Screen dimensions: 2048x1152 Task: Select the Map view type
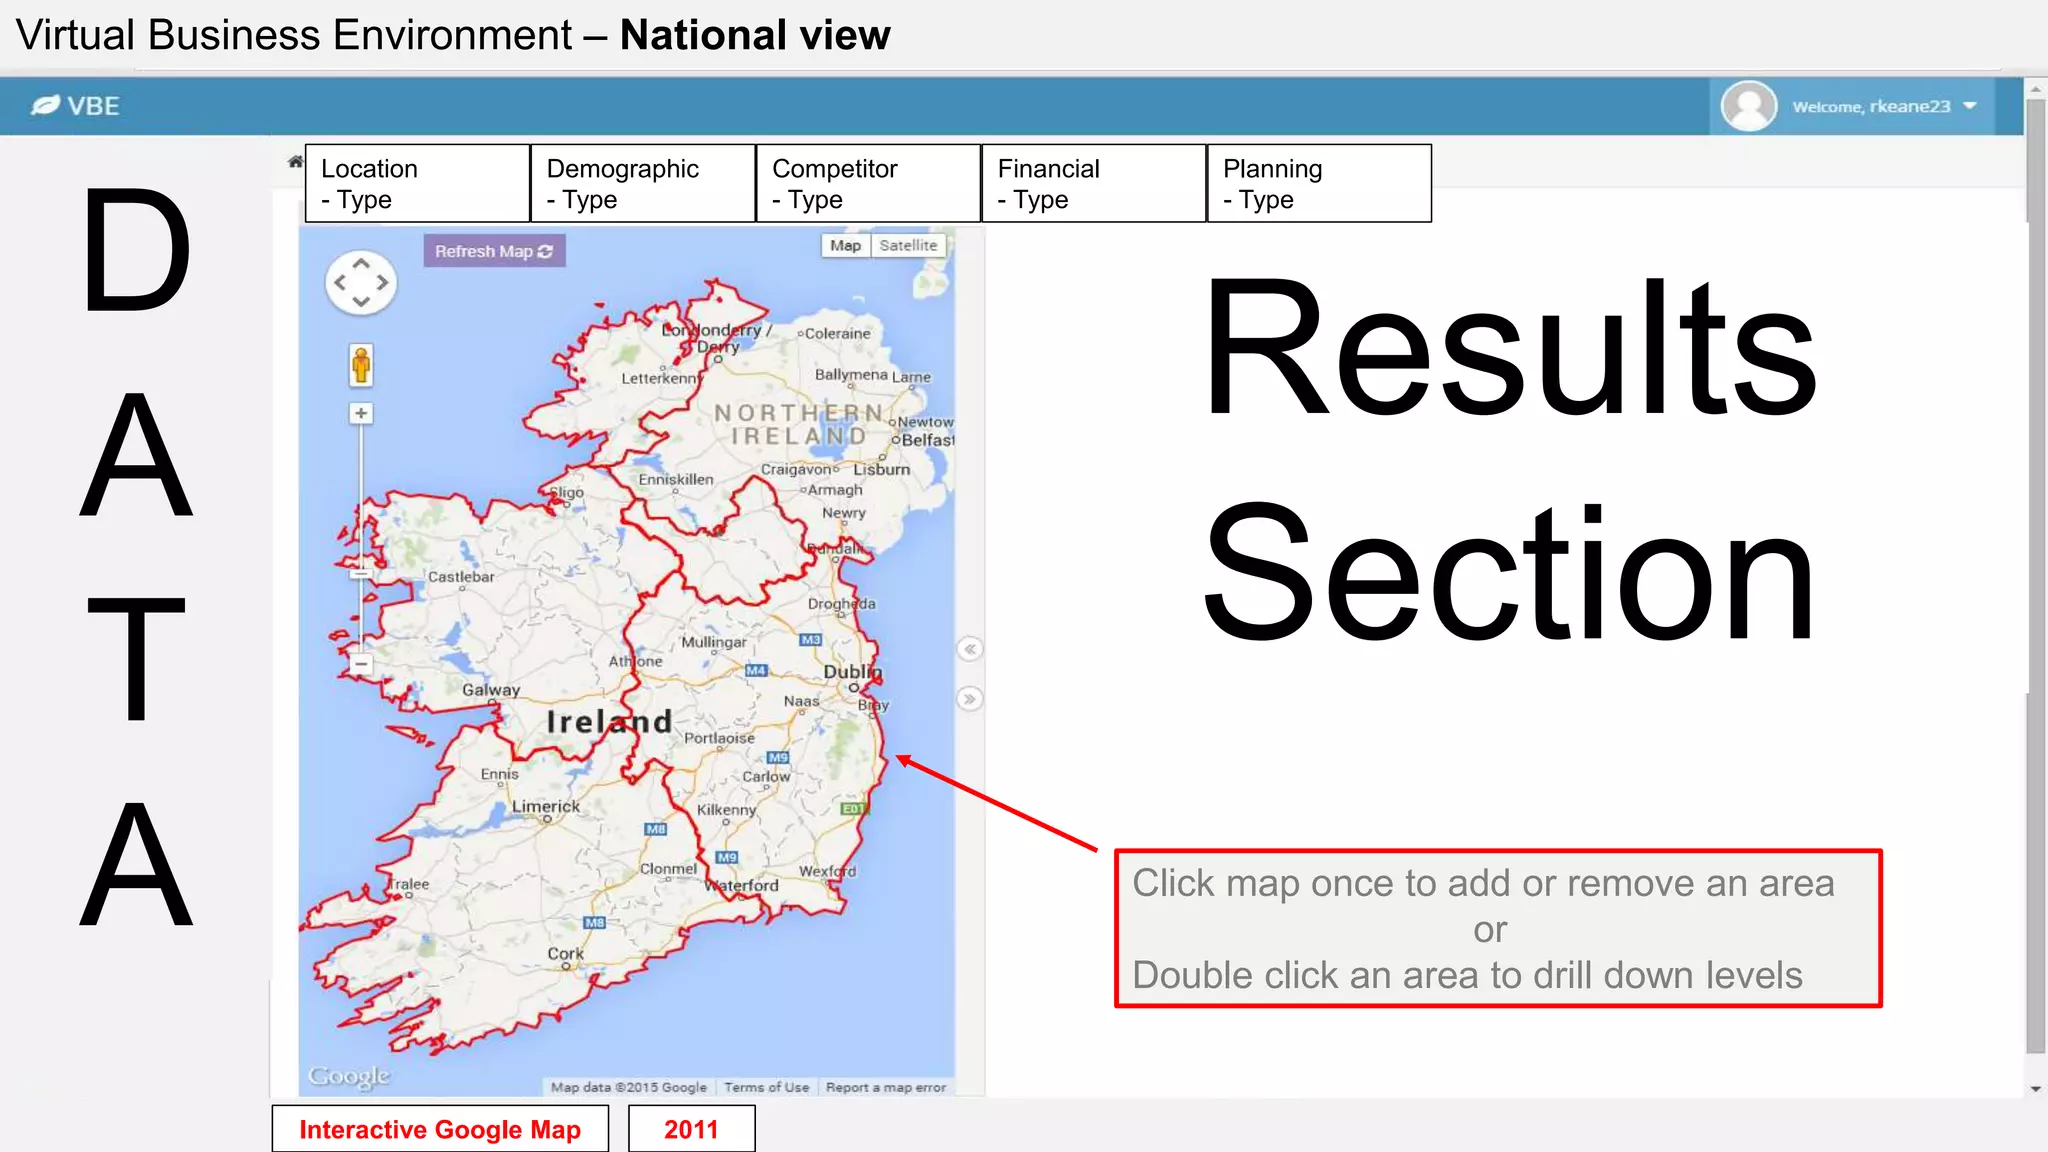[845, 245]
